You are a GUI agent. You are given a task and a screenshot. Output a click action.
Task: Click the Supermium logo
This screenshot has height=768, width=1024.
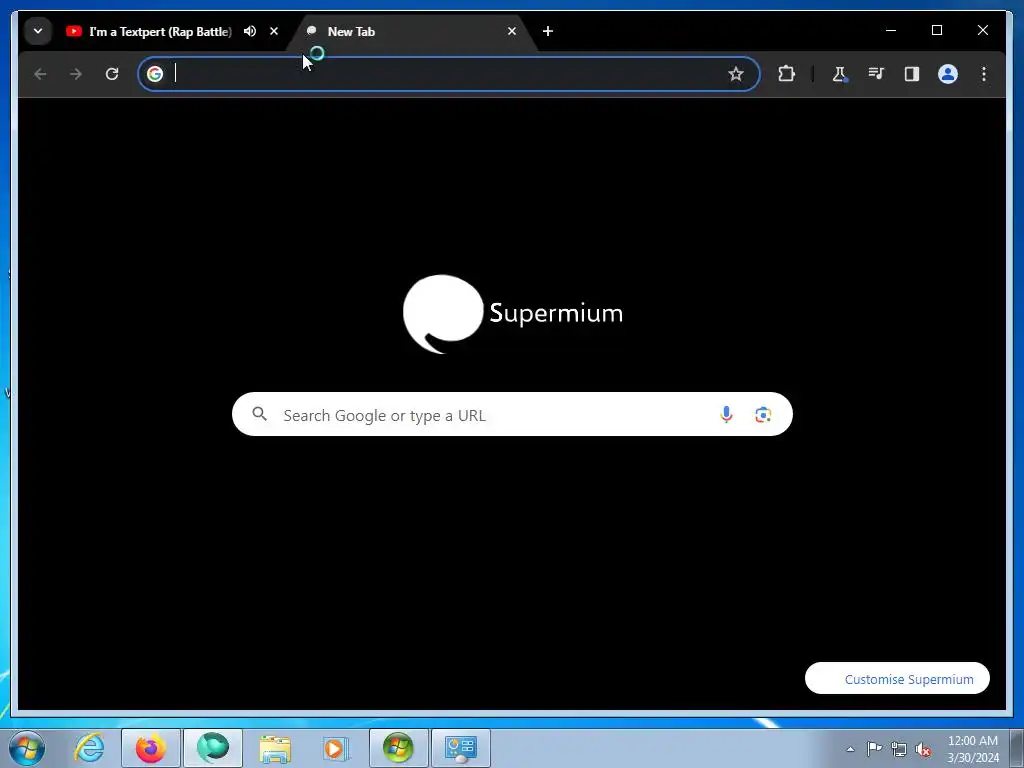tap(513, 314)
